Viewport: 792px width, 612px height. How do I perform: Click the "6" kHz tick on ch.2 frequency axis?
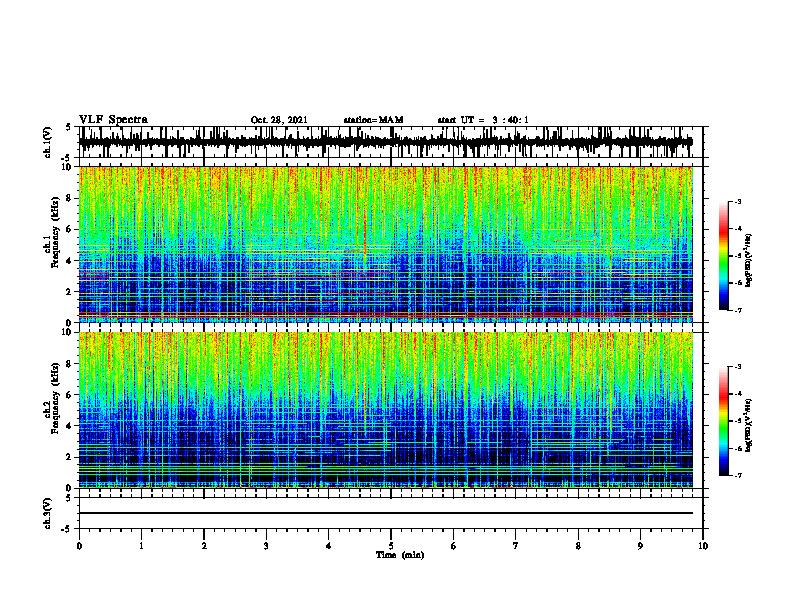pos(70,394)
